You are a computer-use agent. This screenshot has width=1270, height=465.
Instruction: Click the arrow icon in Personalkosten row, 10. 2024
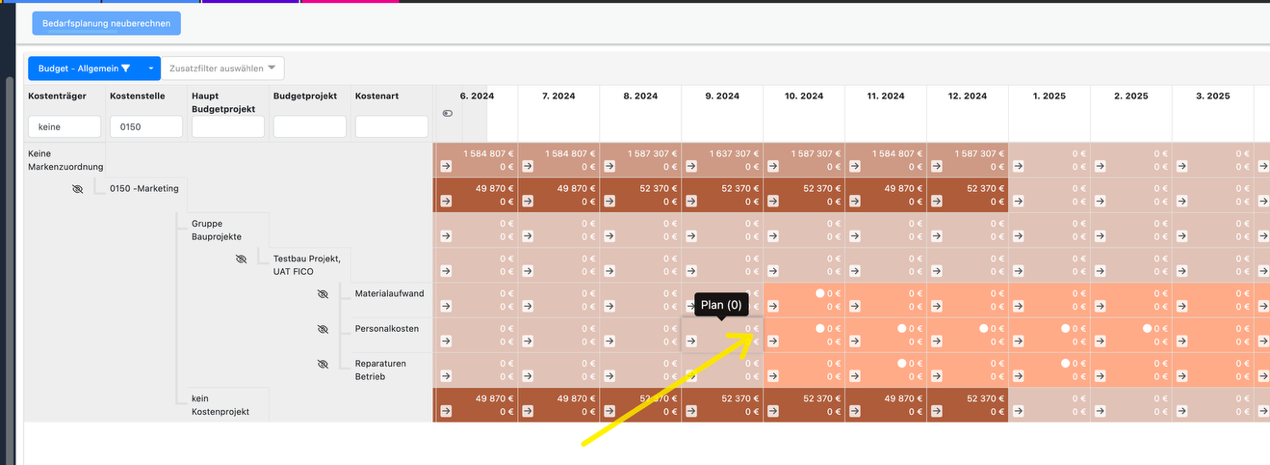click(773, 342)
